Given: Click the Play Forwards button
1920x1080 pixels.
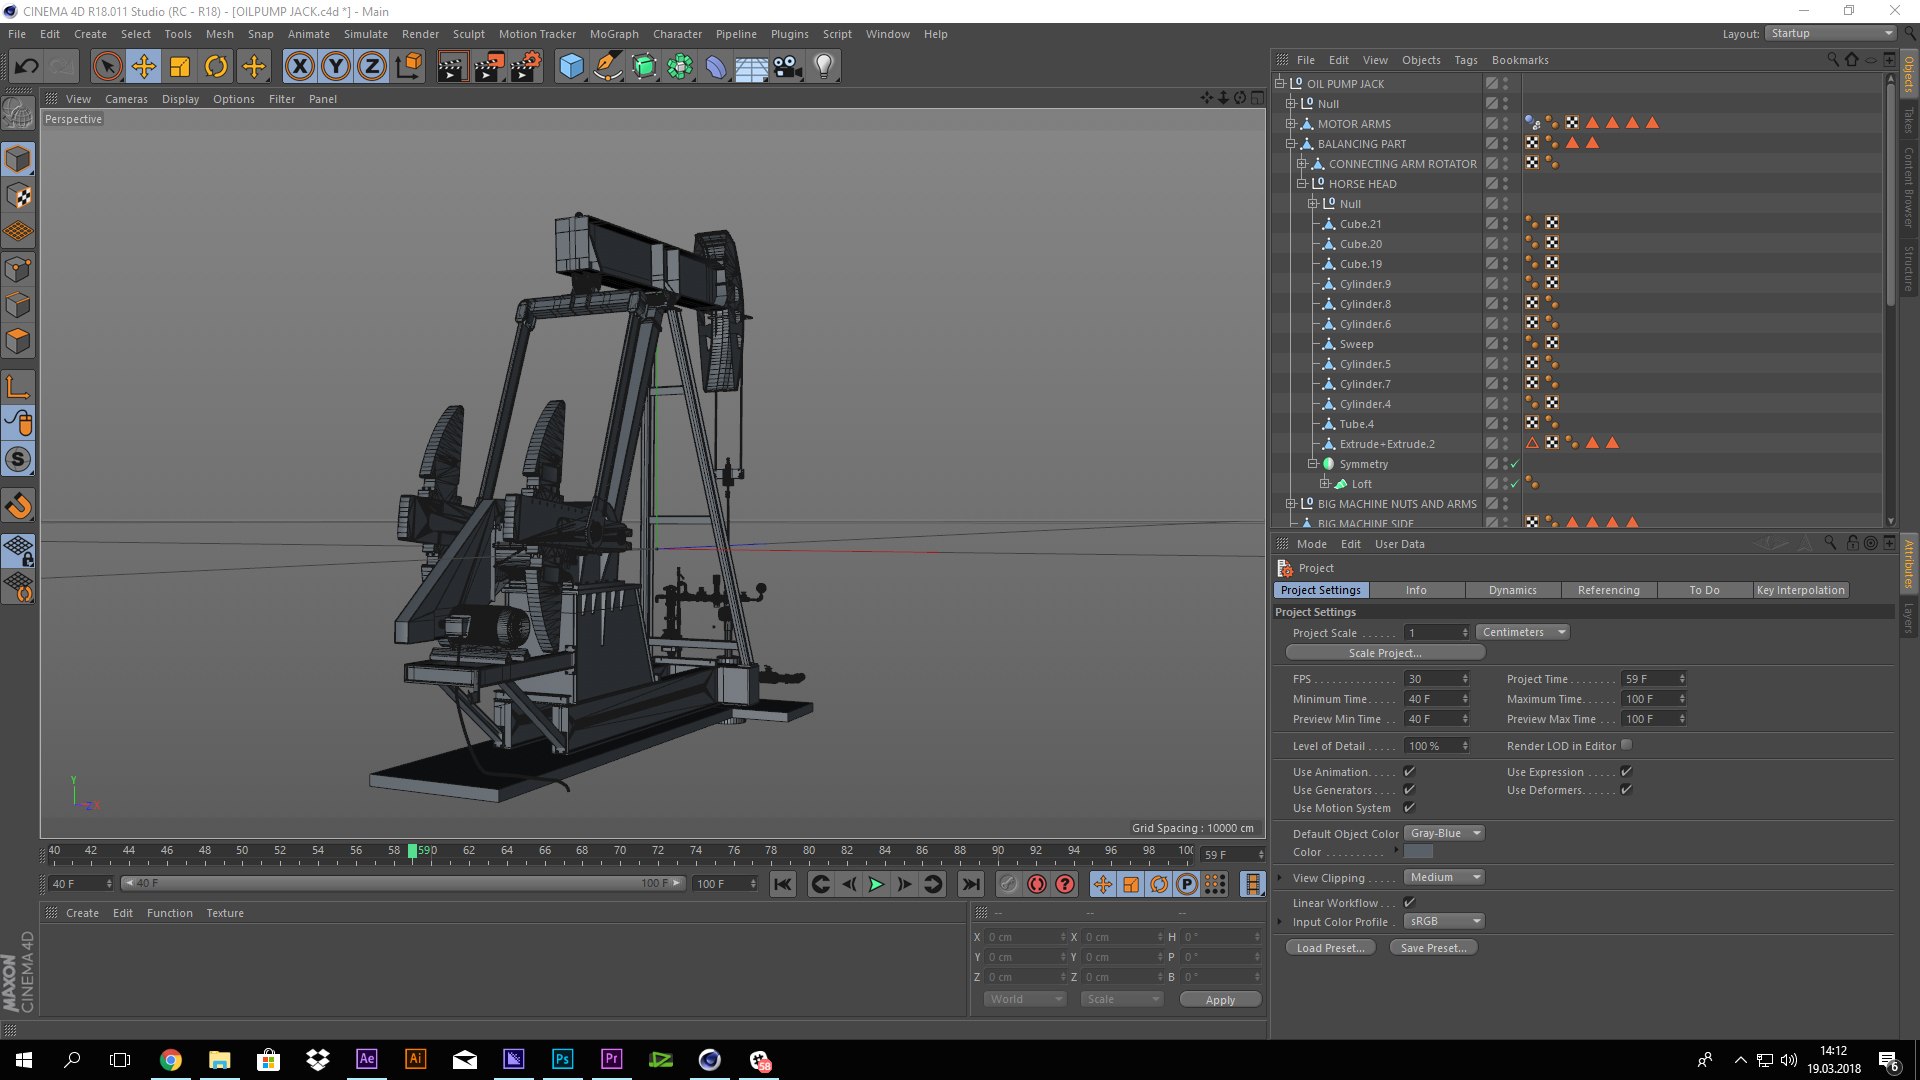Looking at the screenshot, I should click(876, 884).
